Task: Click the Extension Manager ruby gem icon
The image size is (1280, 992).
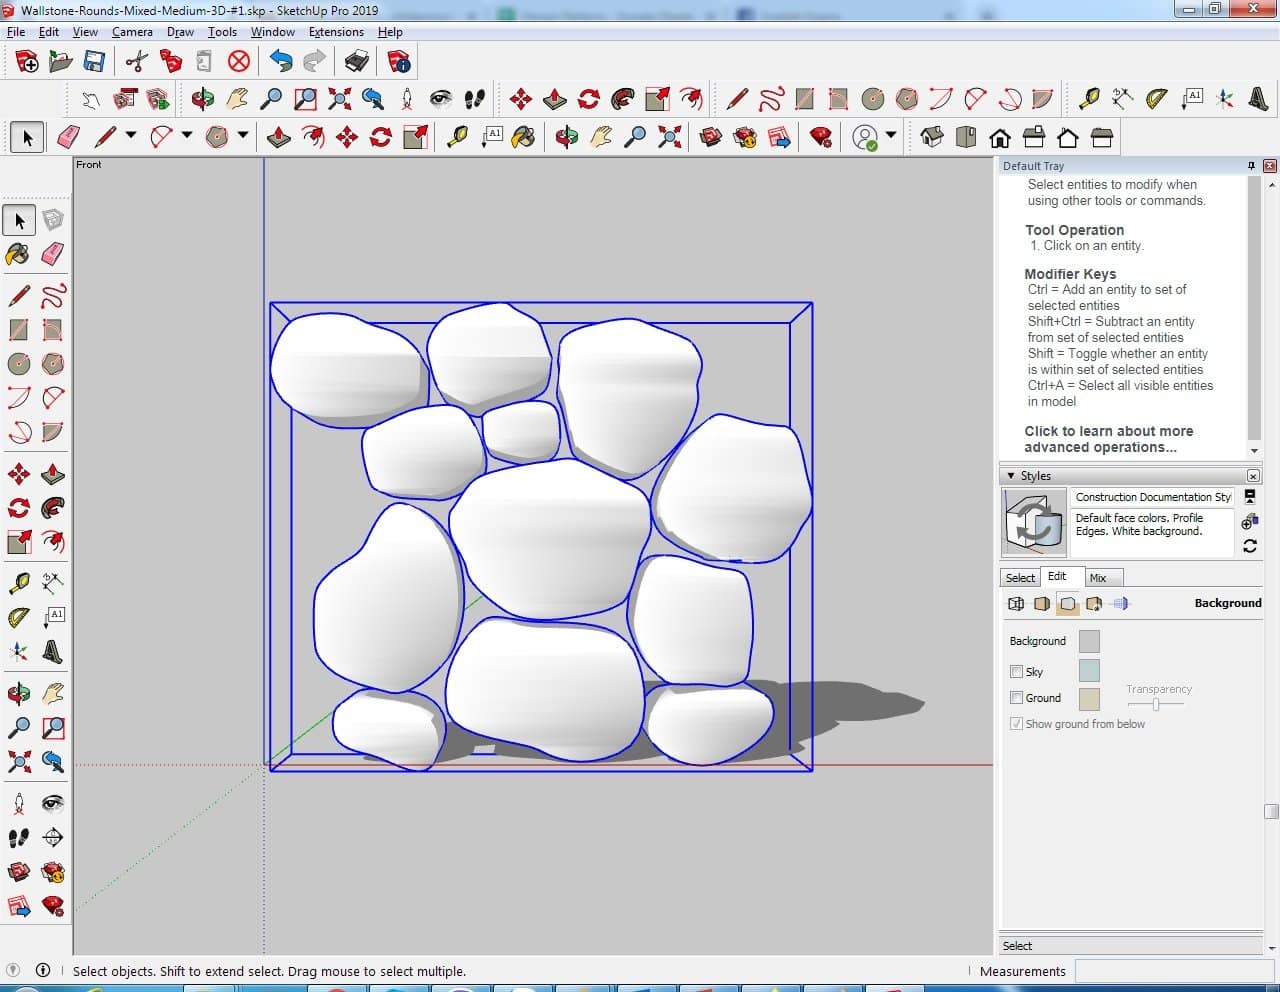Action: pos(821,137)
